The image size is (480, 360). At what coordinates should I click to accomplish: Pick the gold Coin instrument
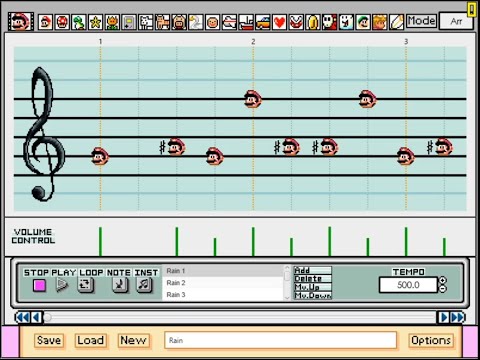(313, 22)
